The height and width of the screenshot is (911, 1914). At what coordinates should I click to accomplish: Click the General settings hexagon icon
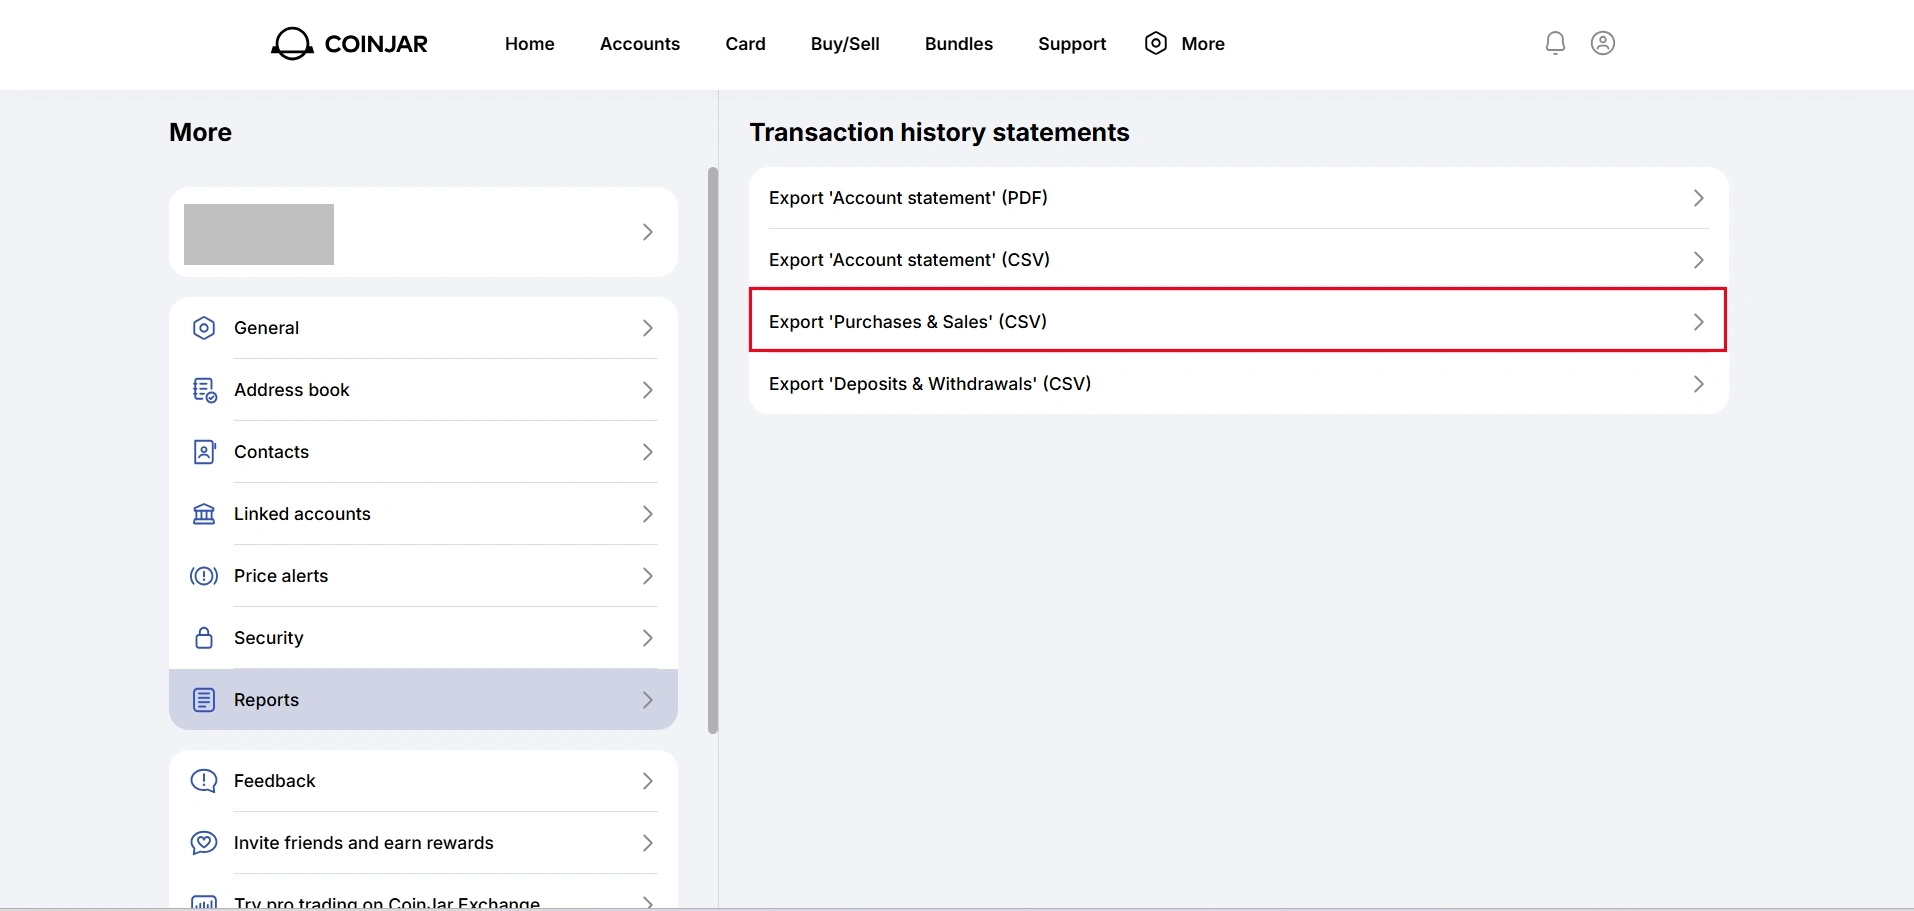point(204,328)
